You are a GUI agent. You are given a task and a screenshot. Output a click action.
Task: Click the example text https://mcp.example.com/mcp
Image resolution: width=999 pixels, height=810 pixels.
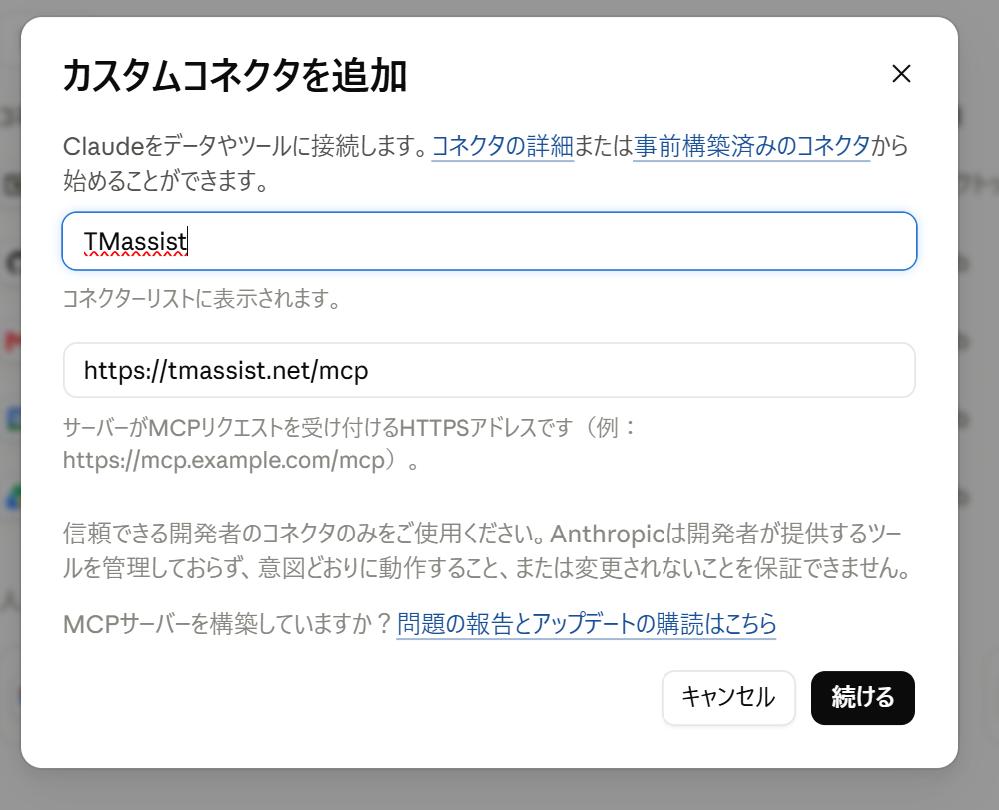click(224, 460)
